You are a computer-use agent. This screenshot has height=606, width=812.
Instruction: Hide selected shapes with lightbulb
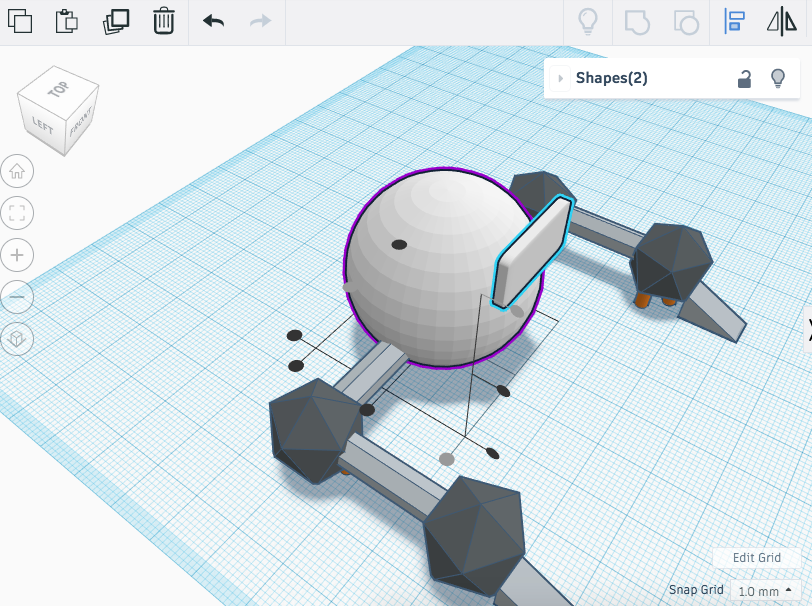point(778,79)
